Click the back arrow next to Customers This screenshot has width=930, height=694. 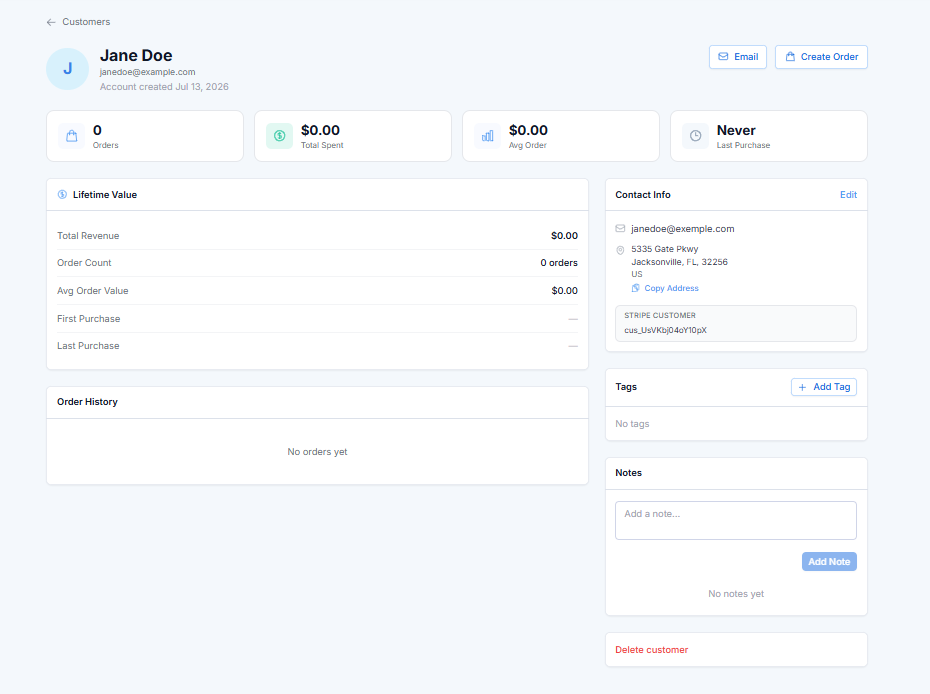tap(51, 22)
